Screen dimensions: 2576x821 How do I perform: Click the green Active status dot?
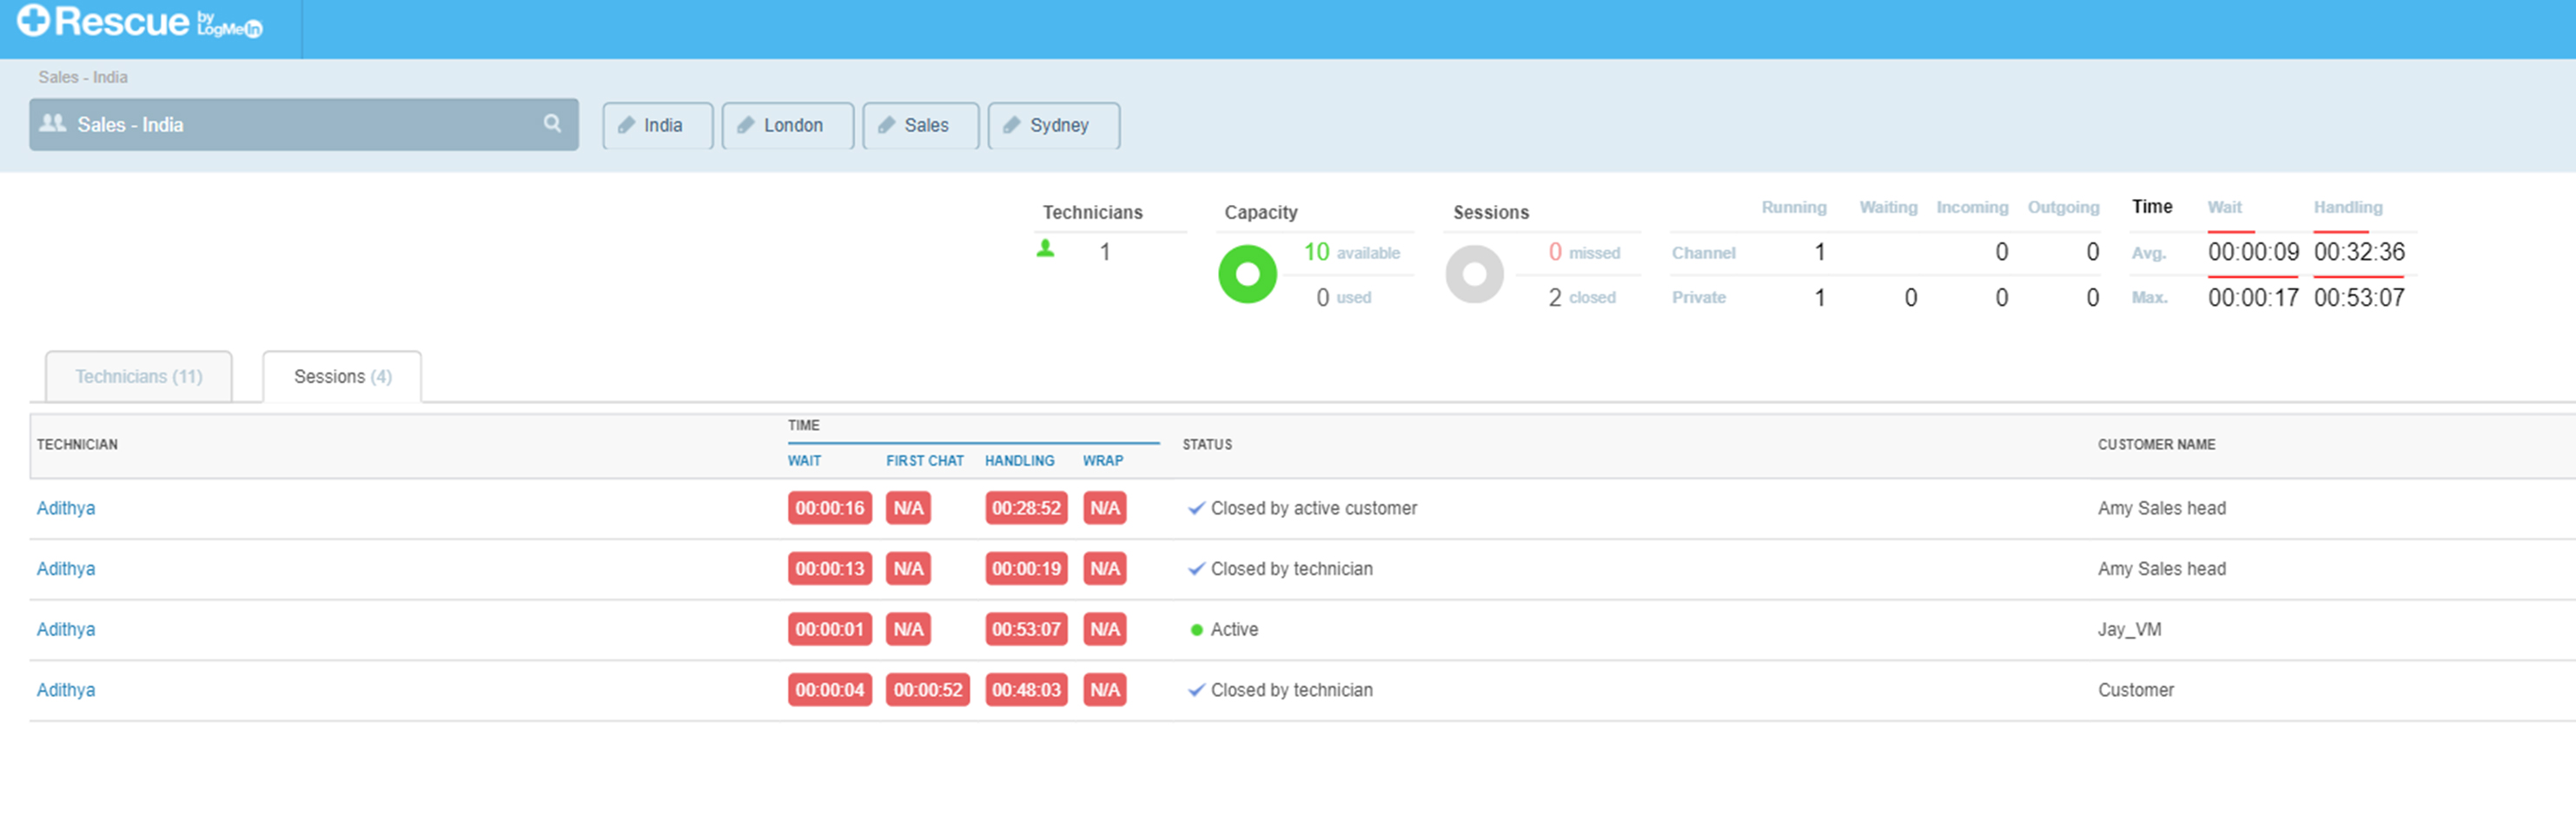[x=1196, y=630]
